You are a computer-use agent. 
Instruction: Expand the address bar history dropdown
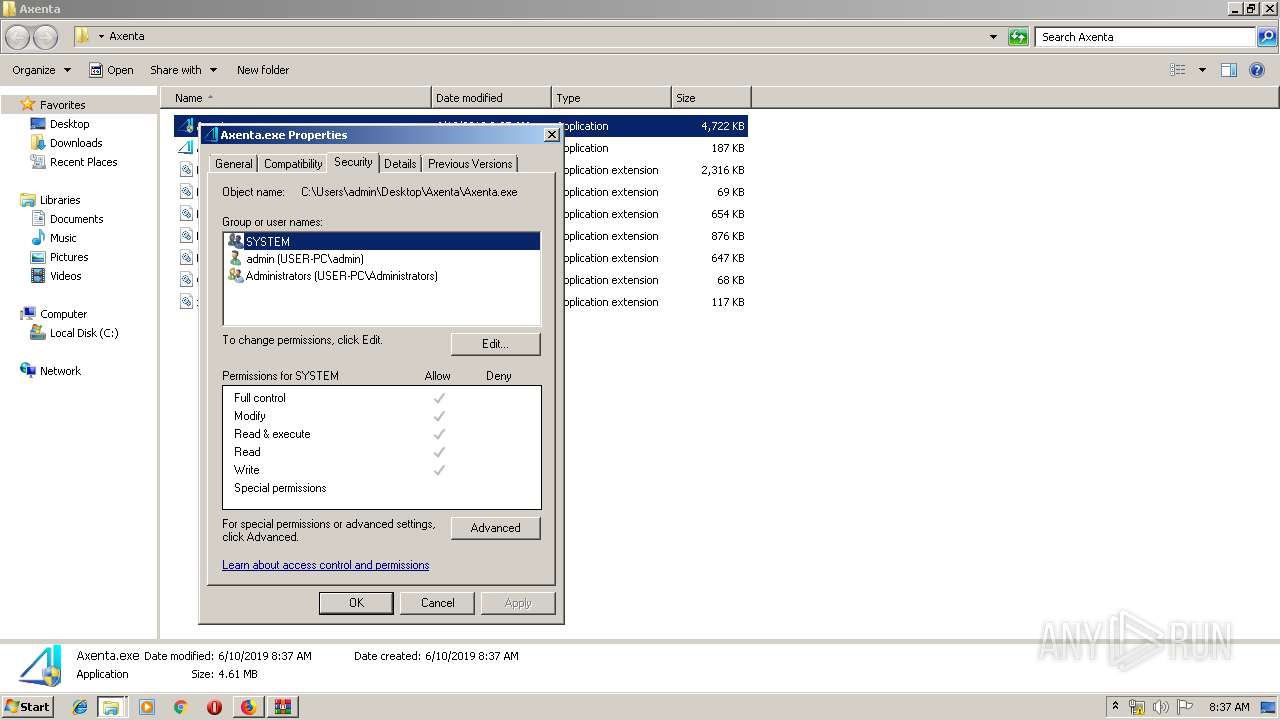993,37
